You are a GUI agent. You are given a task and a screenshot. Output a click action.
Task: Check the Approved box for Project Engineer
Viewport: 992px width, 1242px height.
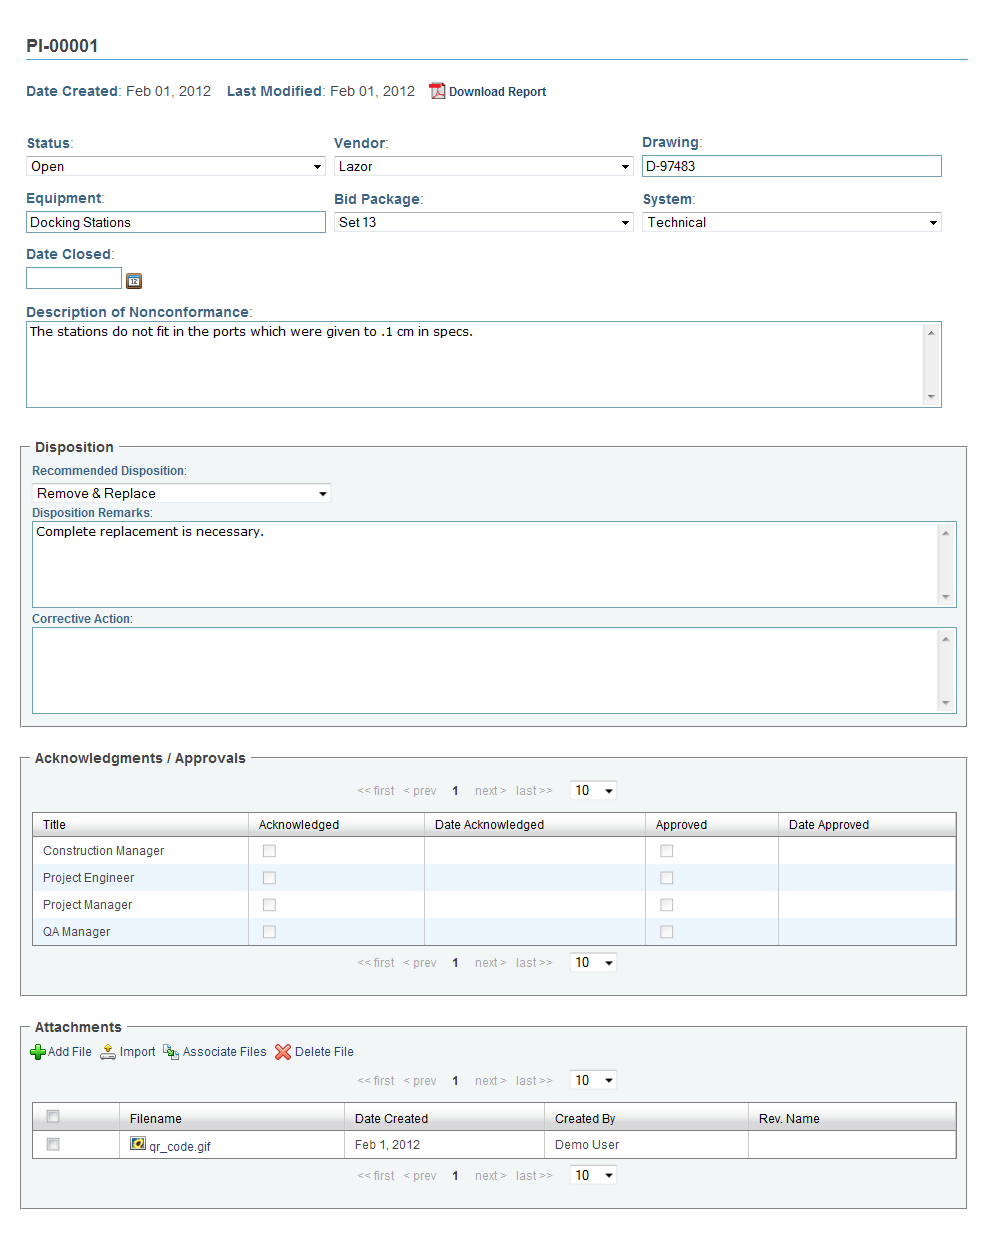click(x=667, y=878)
